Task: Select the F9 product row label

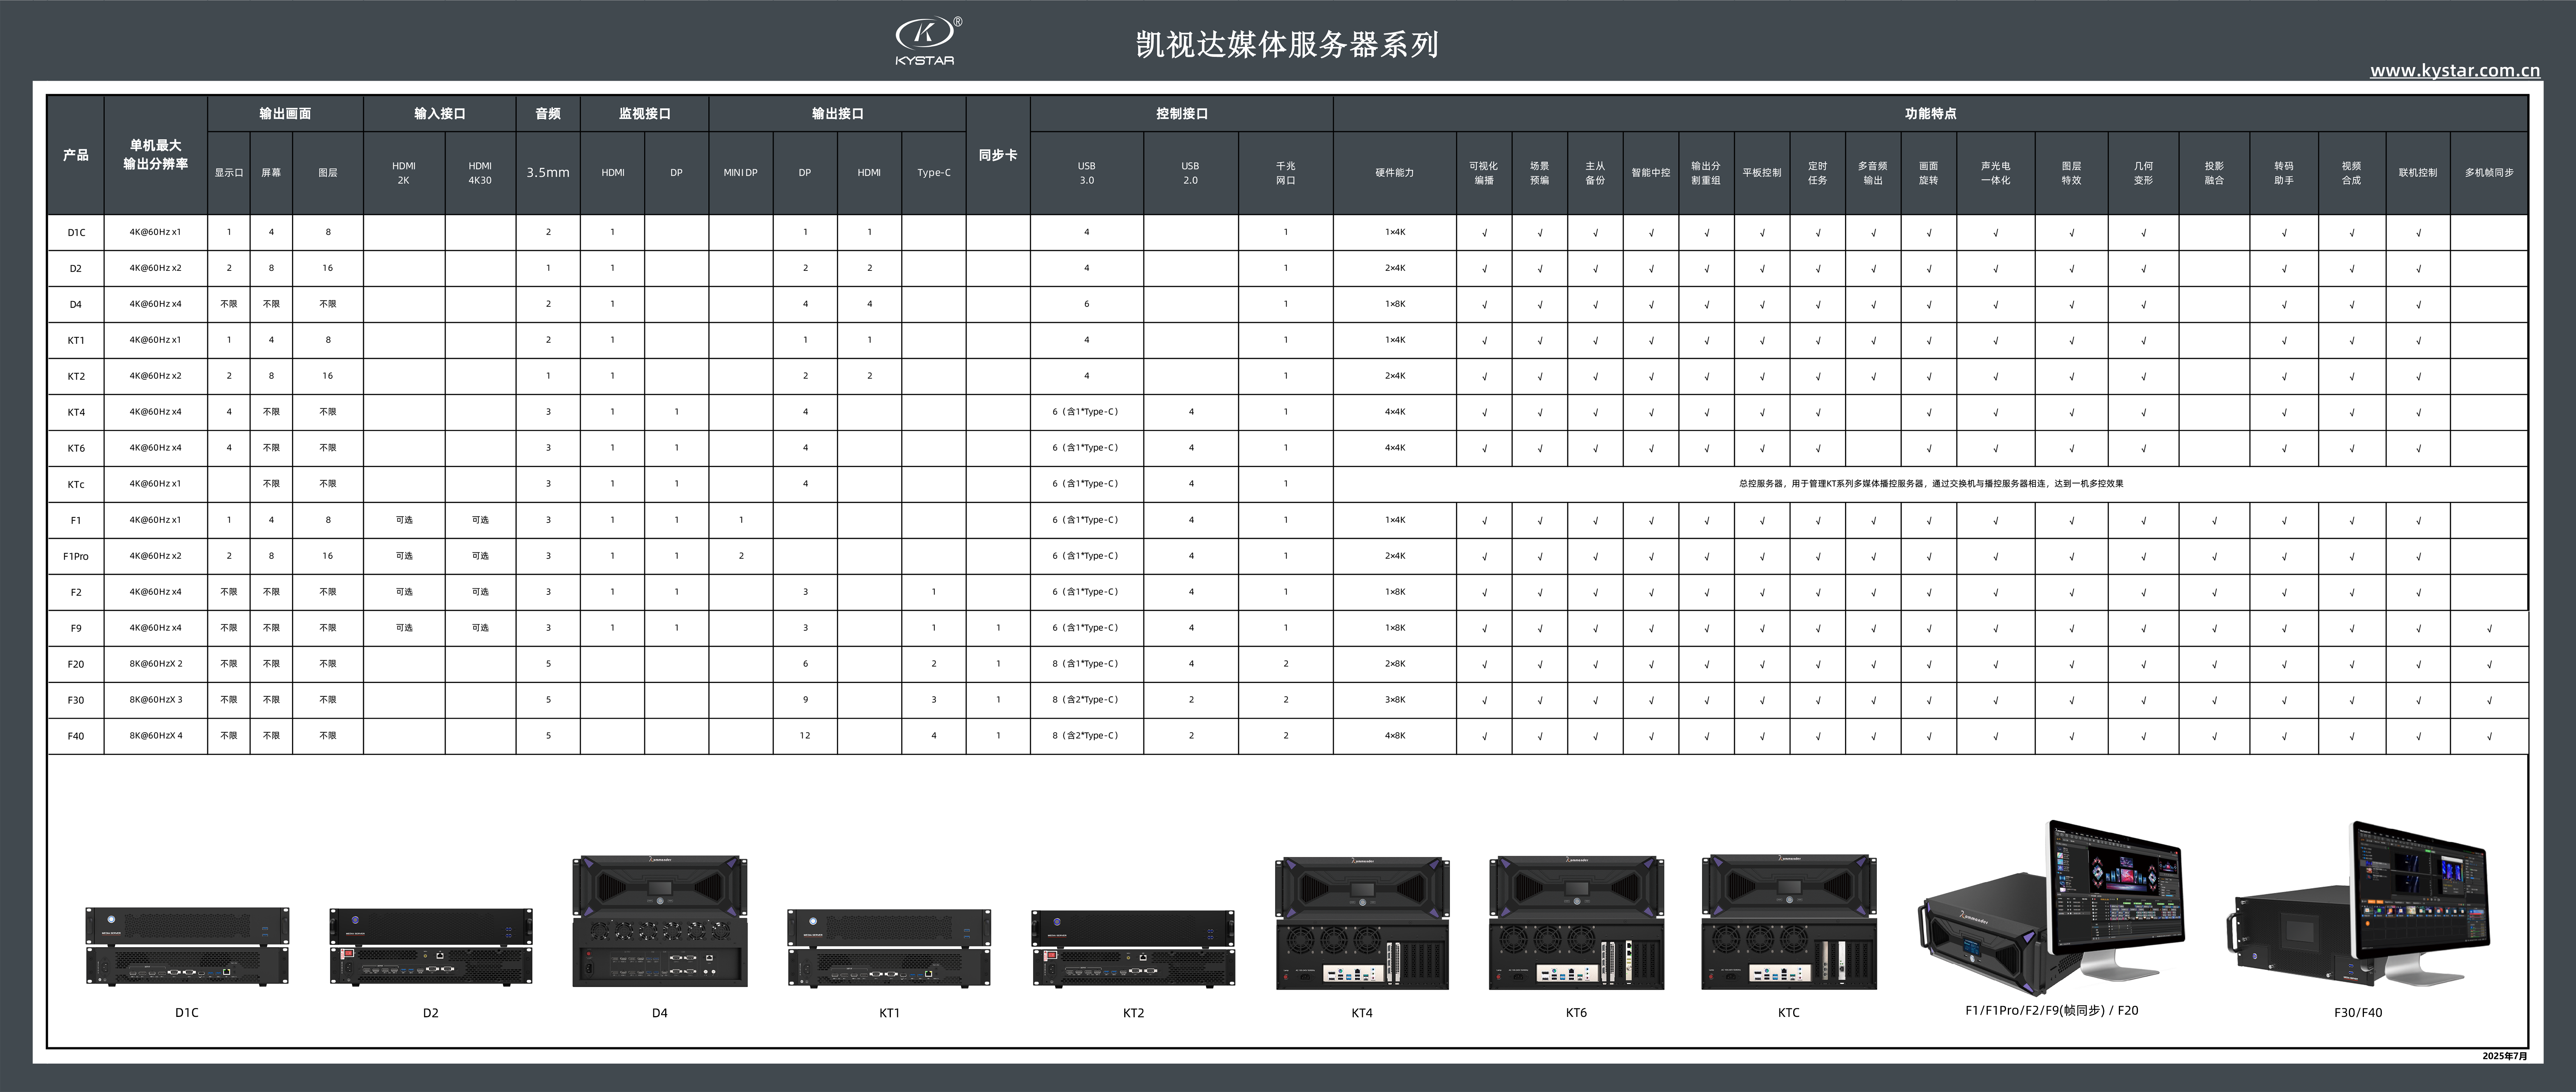Action: coord(76,628)
